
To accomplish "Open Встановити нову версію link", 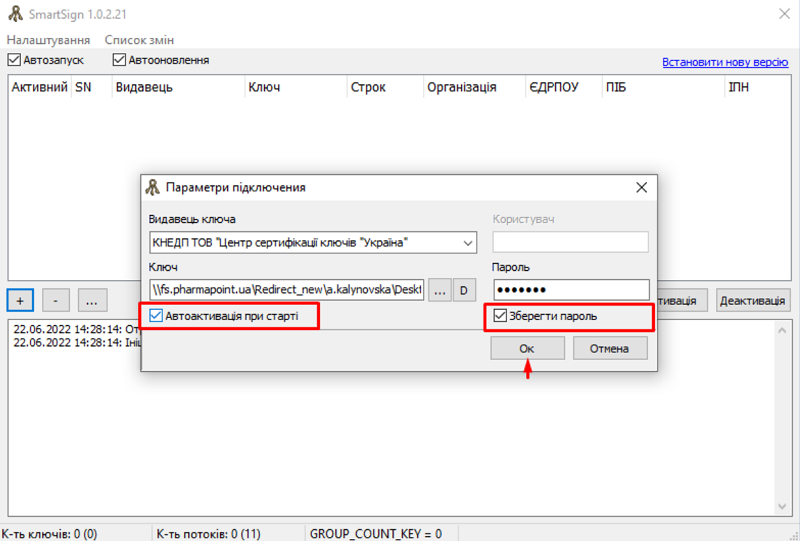I will tap(725, 62).
